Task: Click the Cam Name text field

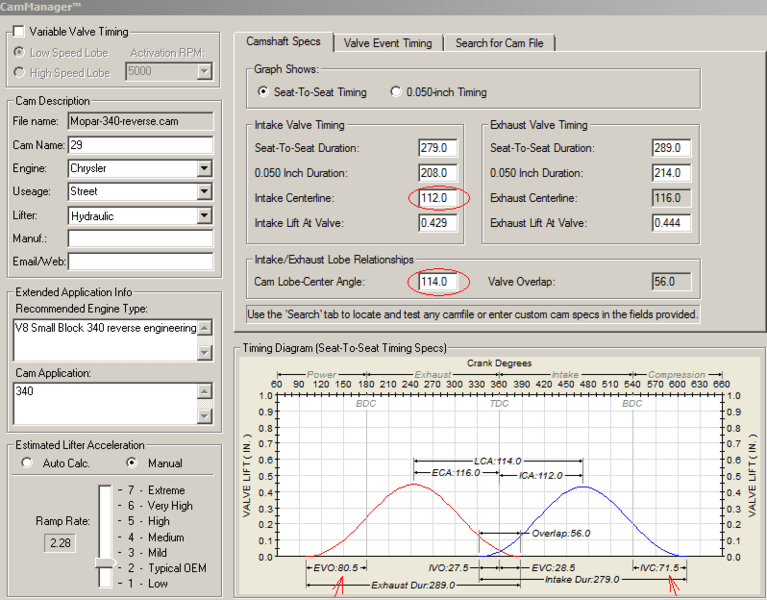Action: (x=140, y=145)
